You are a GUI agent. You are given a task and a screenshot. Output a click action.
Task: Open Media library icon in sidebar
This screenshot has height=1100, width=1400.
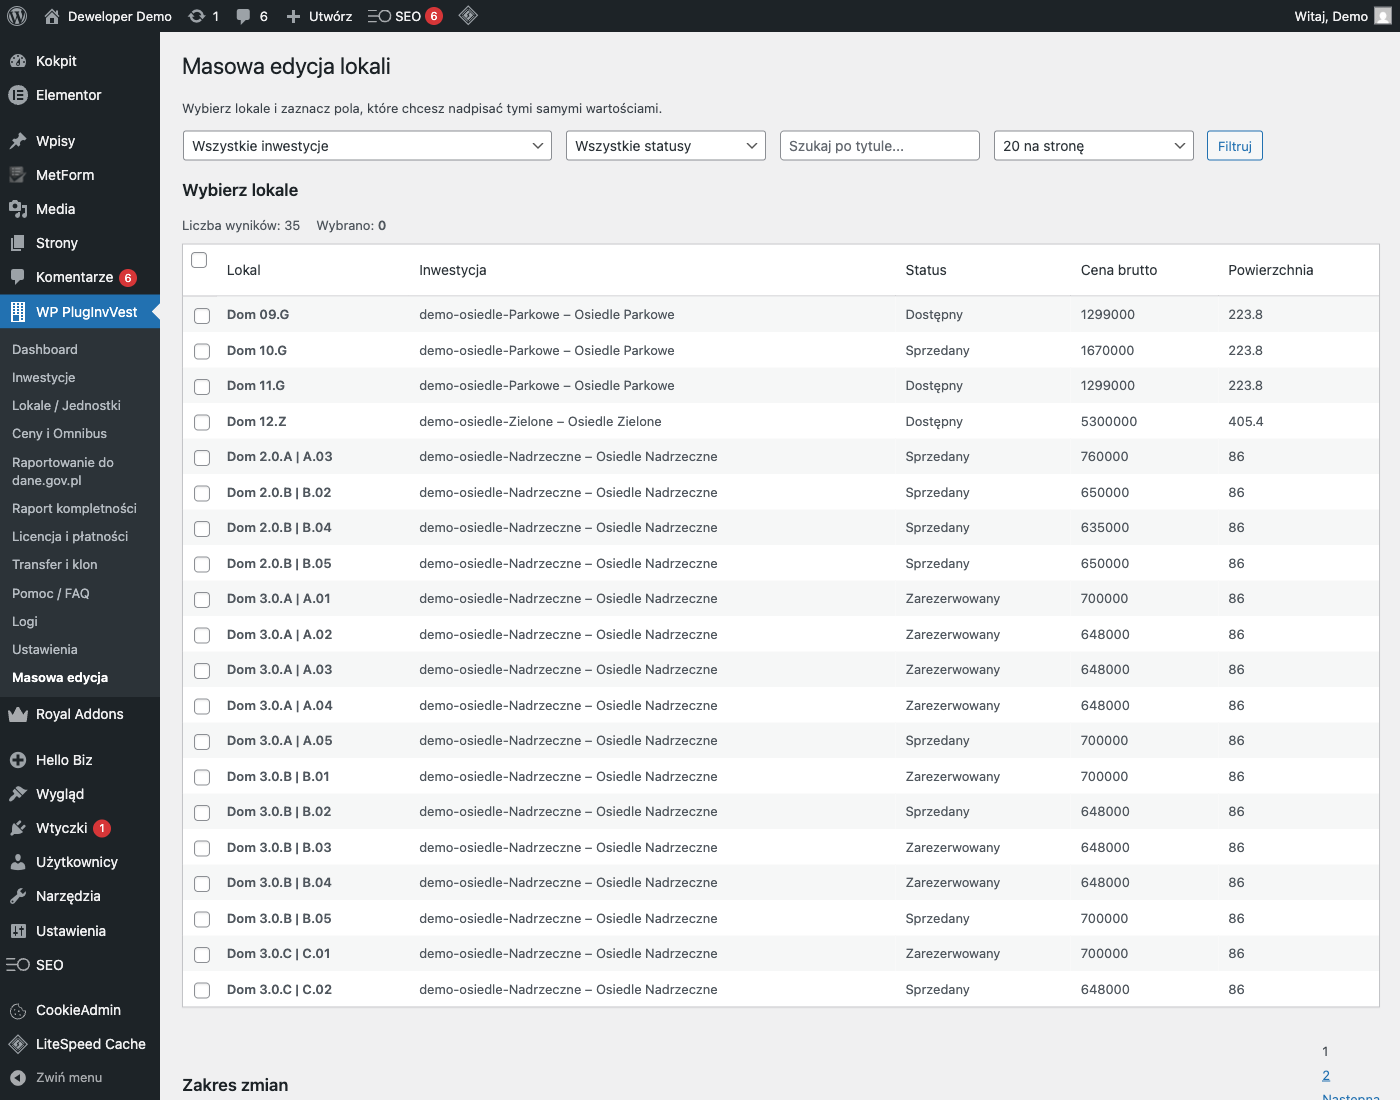tap(17, 209)
